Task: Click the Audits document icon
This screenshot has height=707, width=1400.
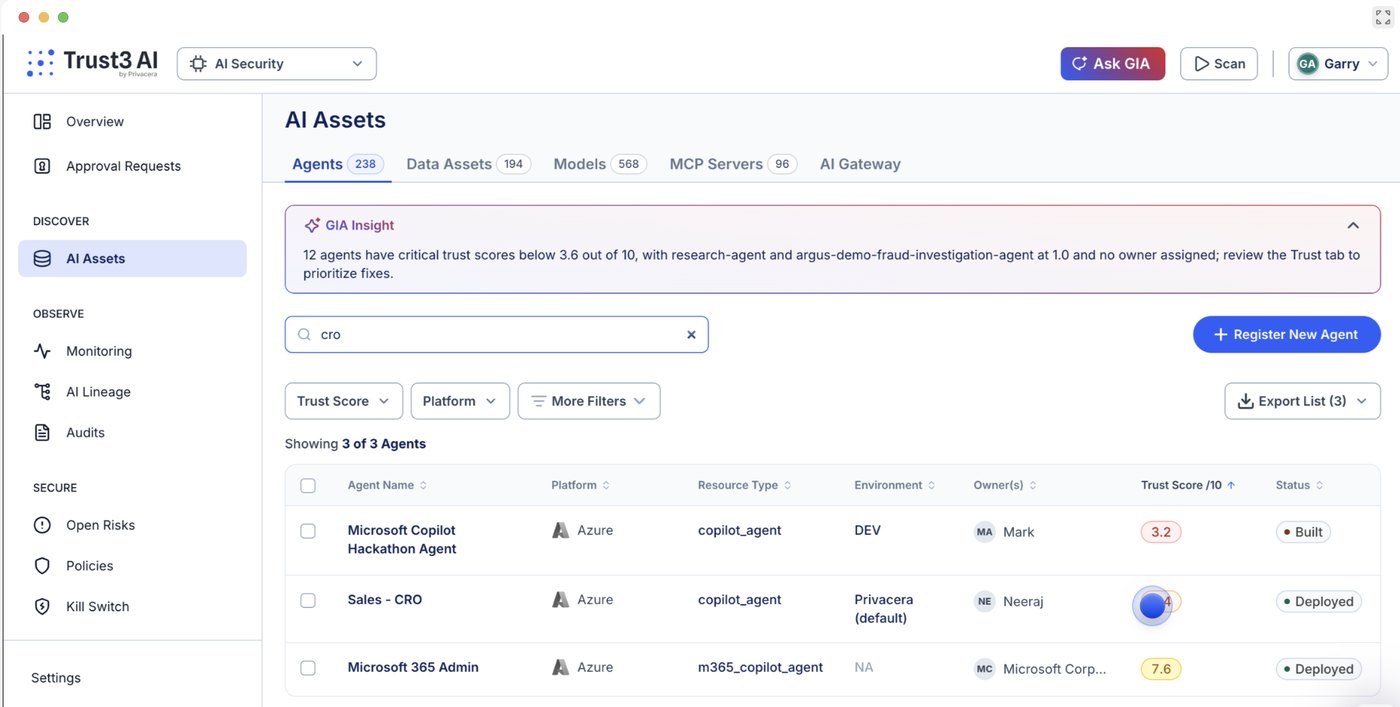Action: point(42,433)
